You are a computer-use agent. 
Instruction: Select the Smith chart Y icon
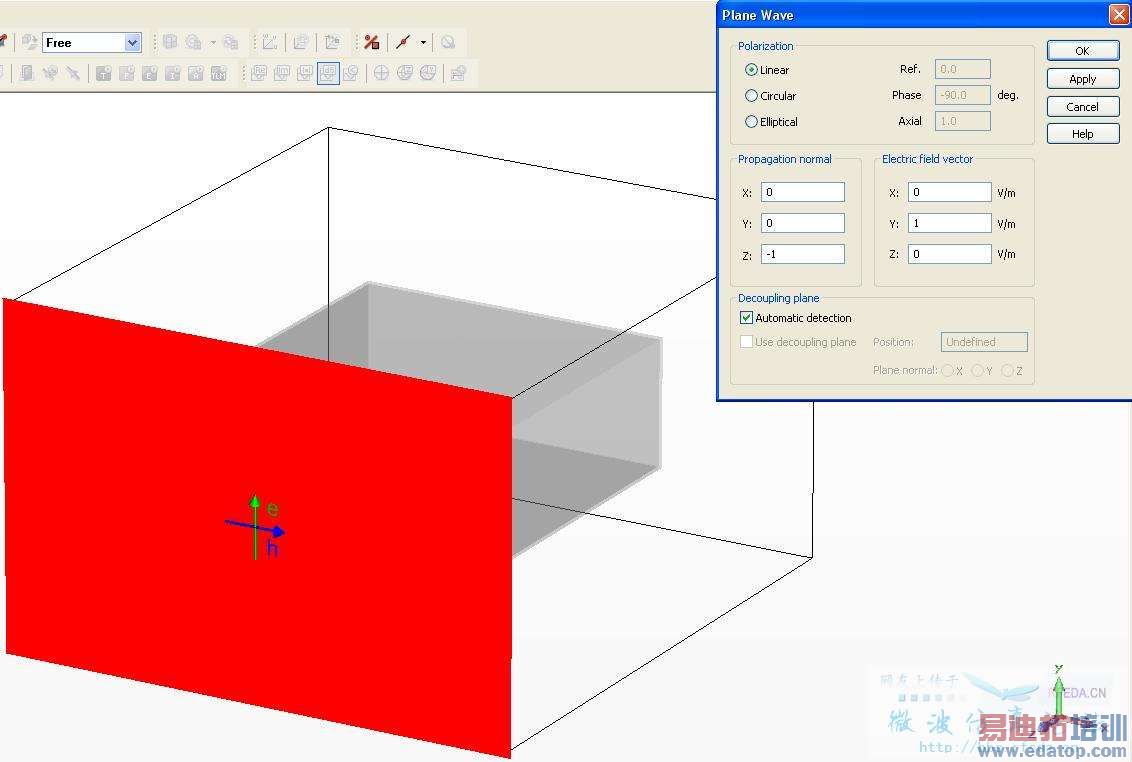(428, 73)
